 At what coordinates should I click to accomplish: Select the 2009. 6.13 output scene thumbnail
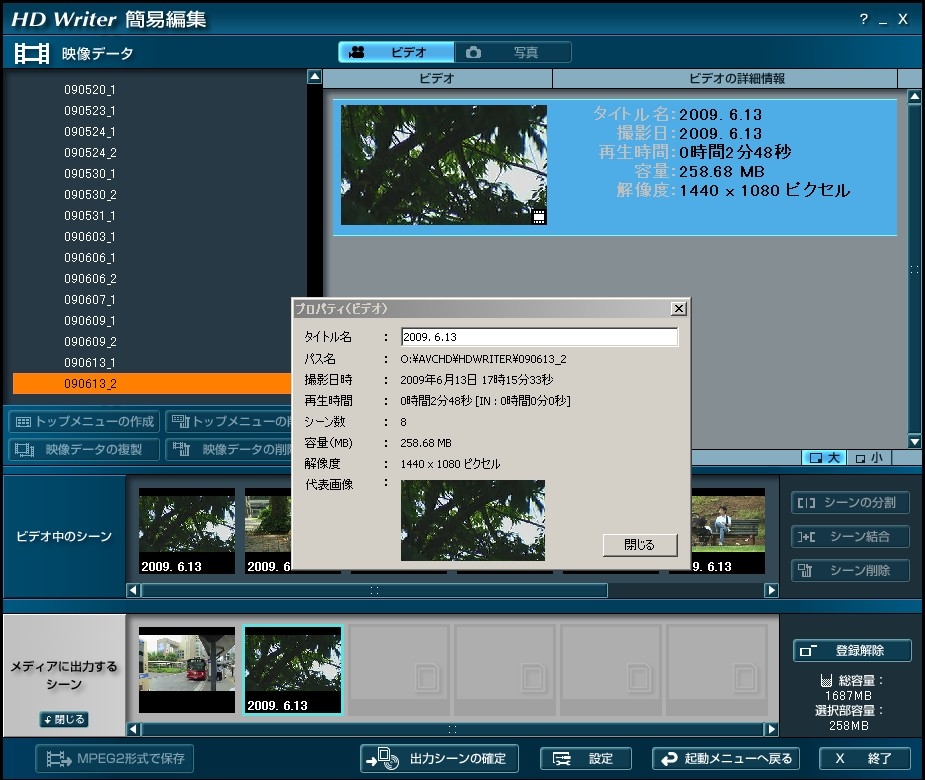(x=293, y=670)
